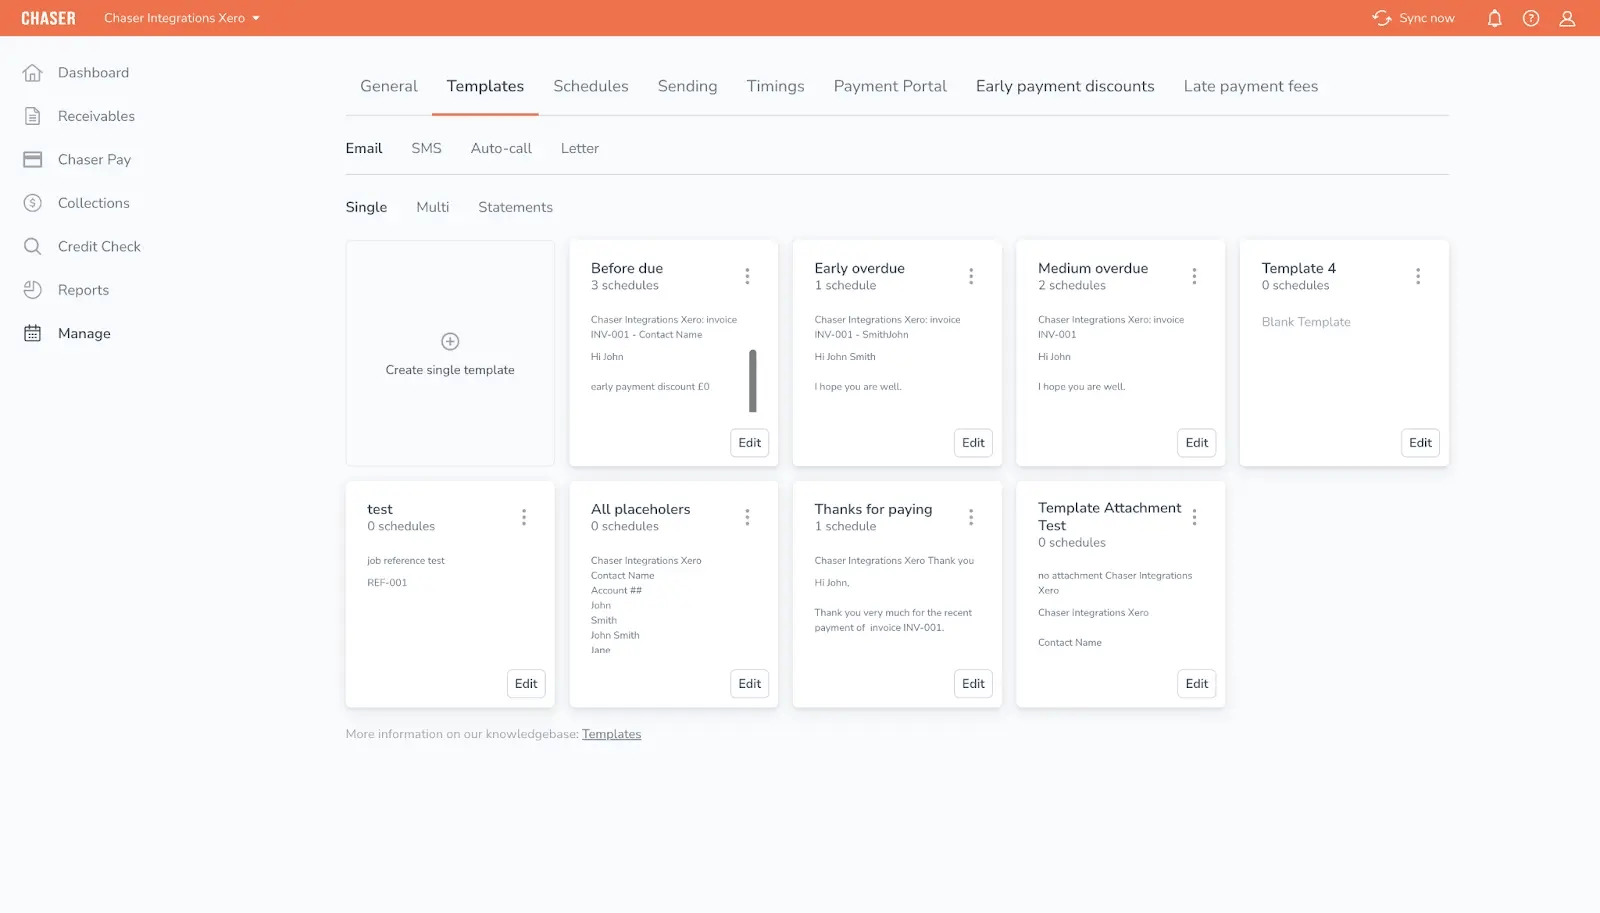The height and width of the screenshot is (913, 1600).
Task: Open Credit Check from the sidebar
Action: click(33, 246)
